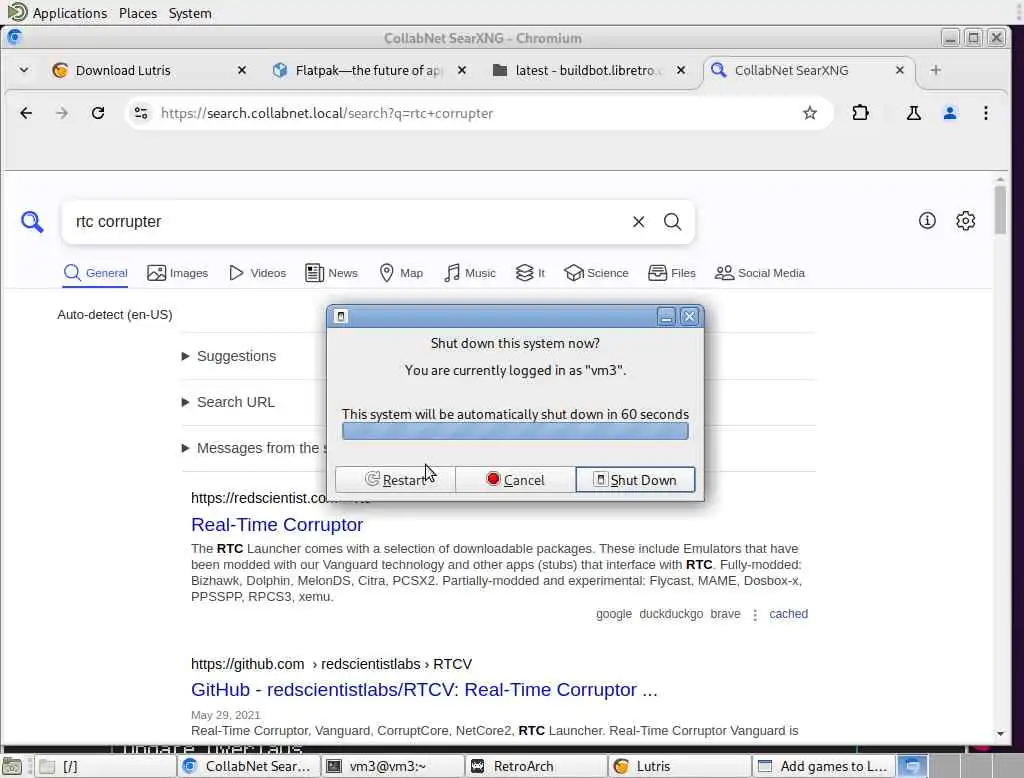
Task: Click the rtc corrupter search field
Action: (346, 222)
